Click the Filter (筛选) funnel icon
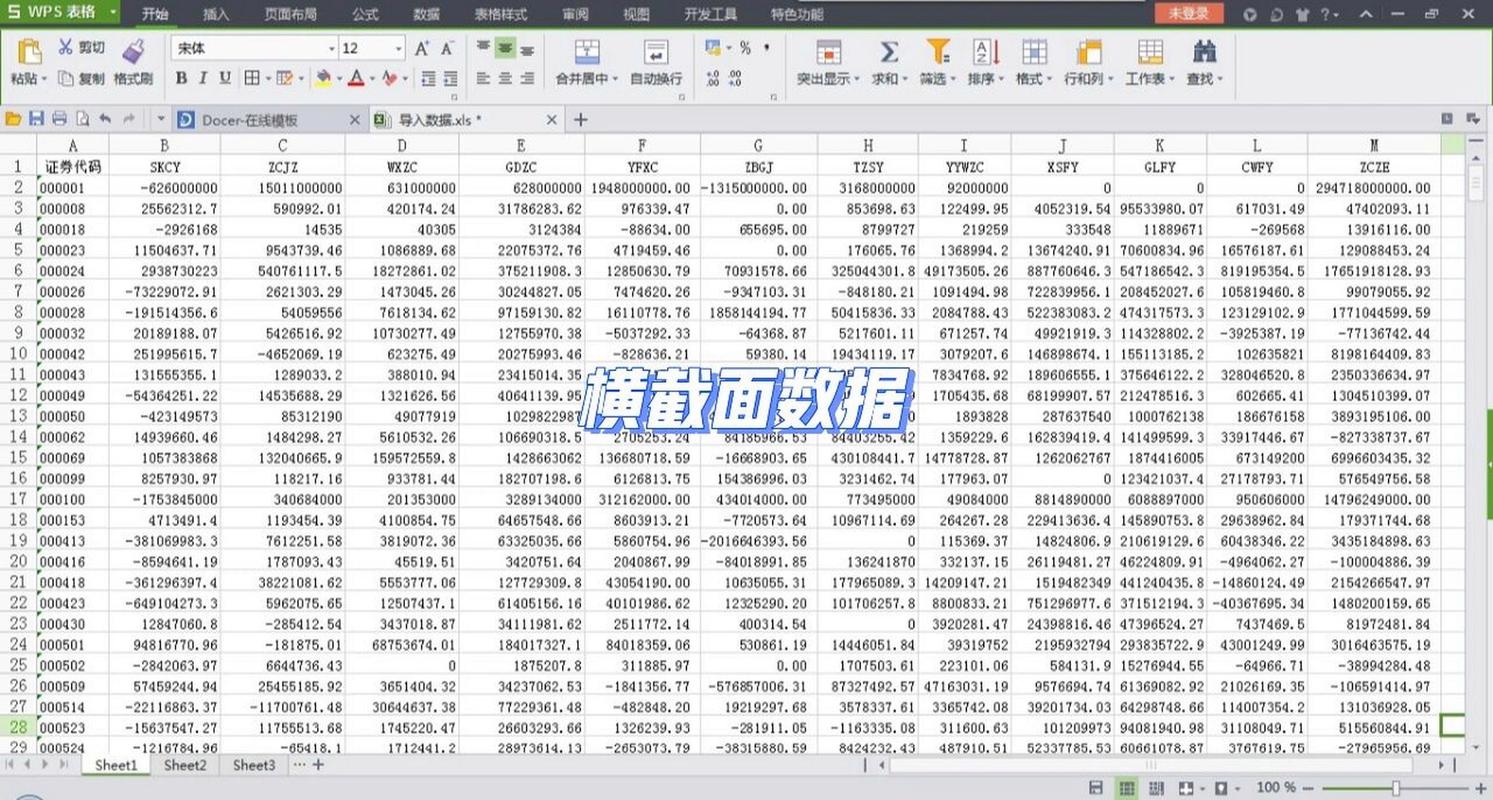The width and height of the screenshot is (1493, 800). tap(937, 52)
